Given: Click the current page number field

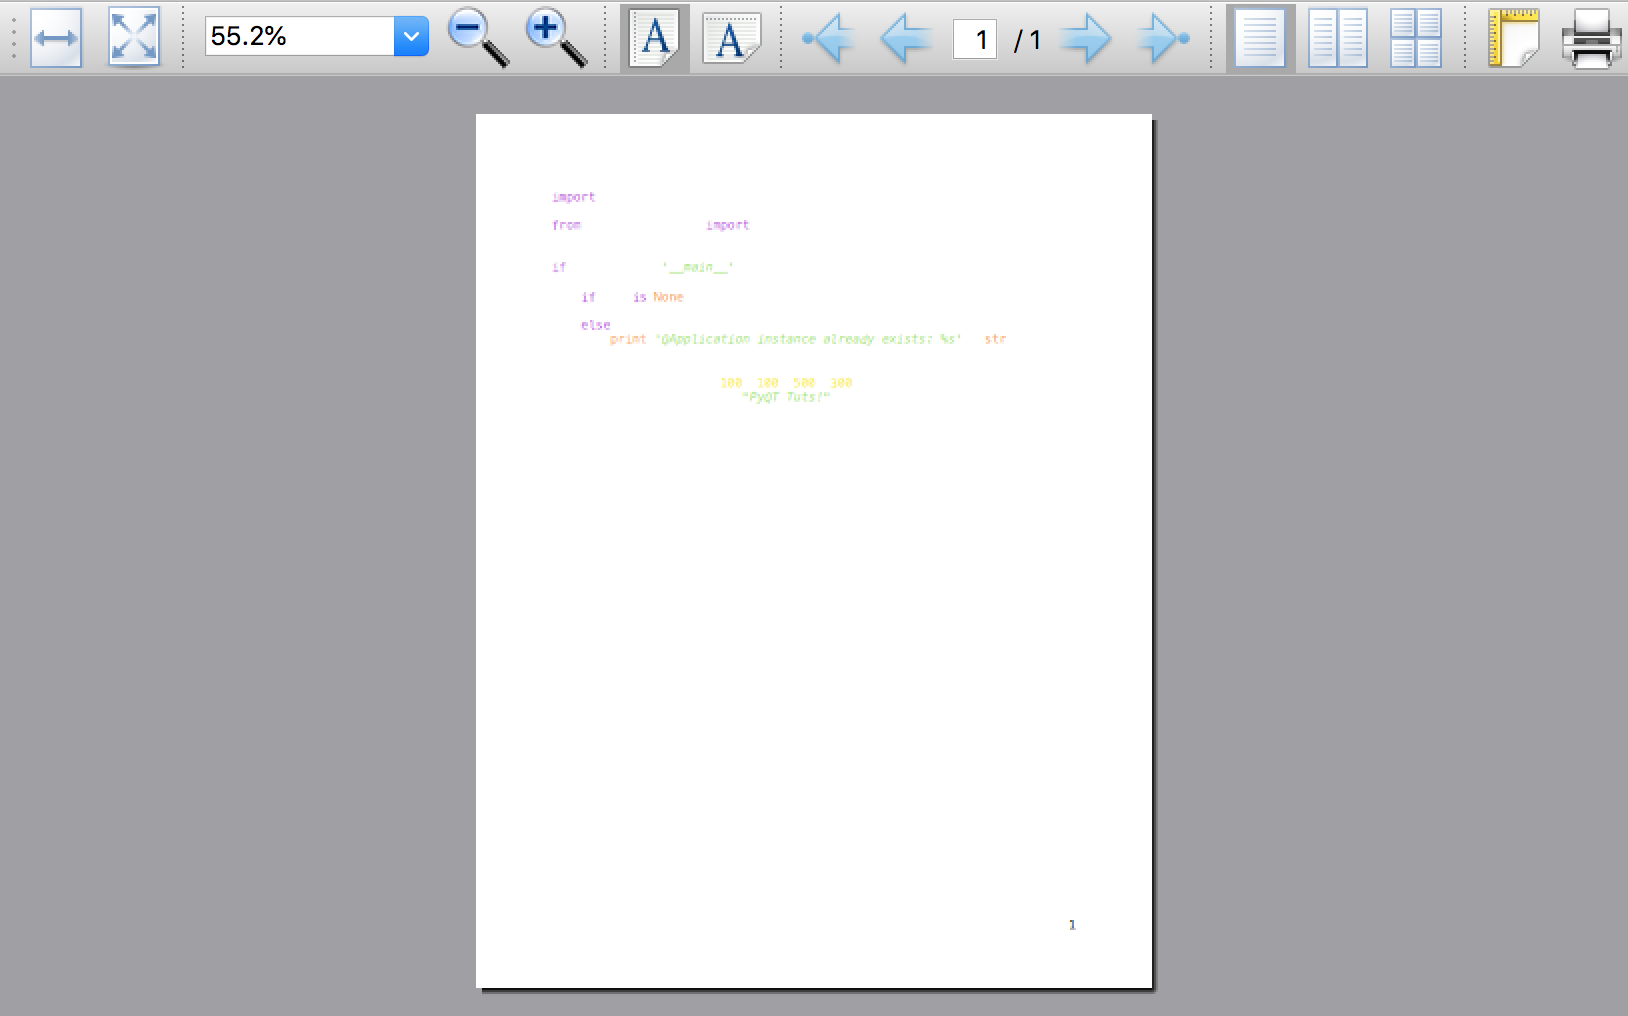Looking at the screenshot, I should (x=975, y=39).
